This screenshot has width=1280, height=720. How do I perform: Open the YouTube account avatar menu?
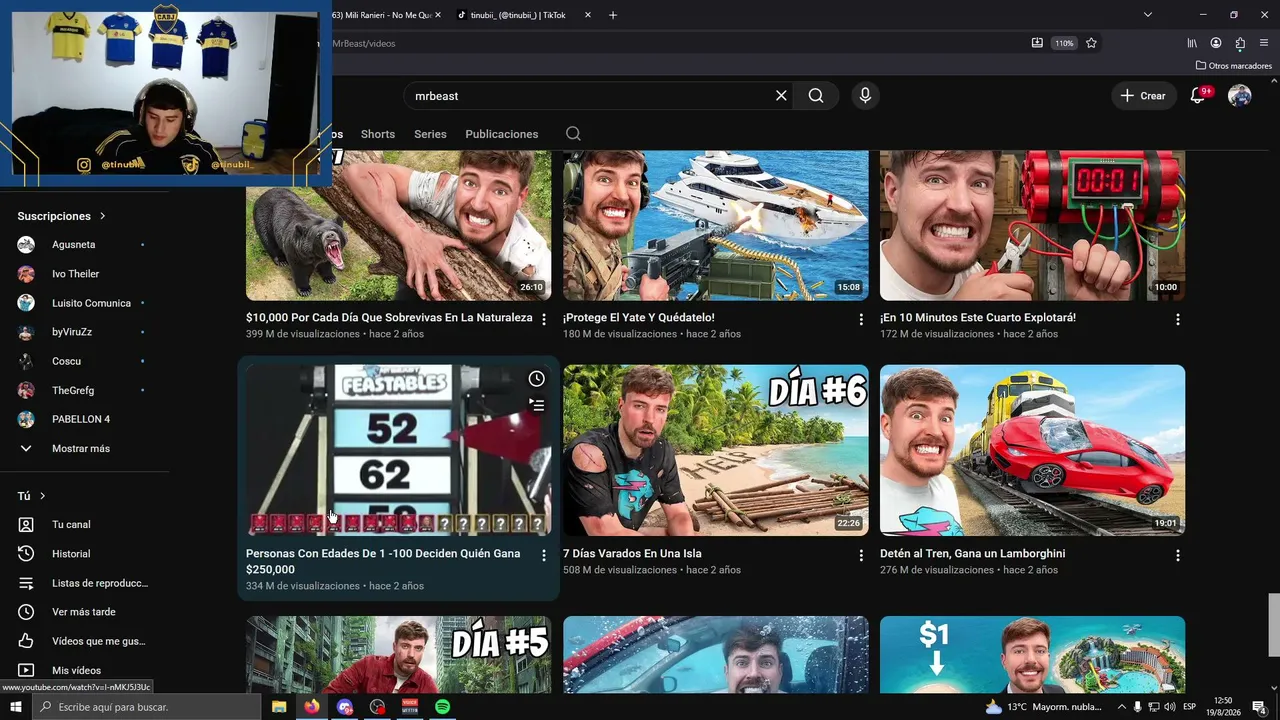pos(1240,96)
